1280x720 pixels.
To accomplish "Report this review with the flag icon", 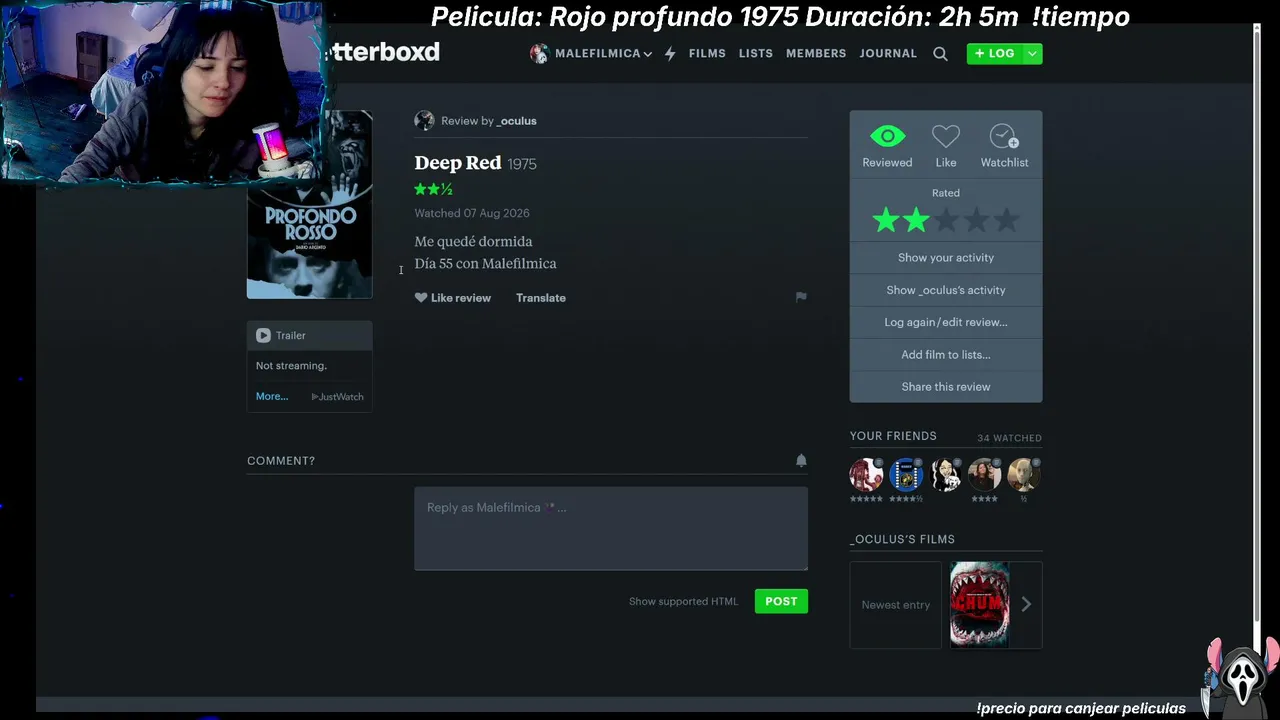I will tap(801, 297).
